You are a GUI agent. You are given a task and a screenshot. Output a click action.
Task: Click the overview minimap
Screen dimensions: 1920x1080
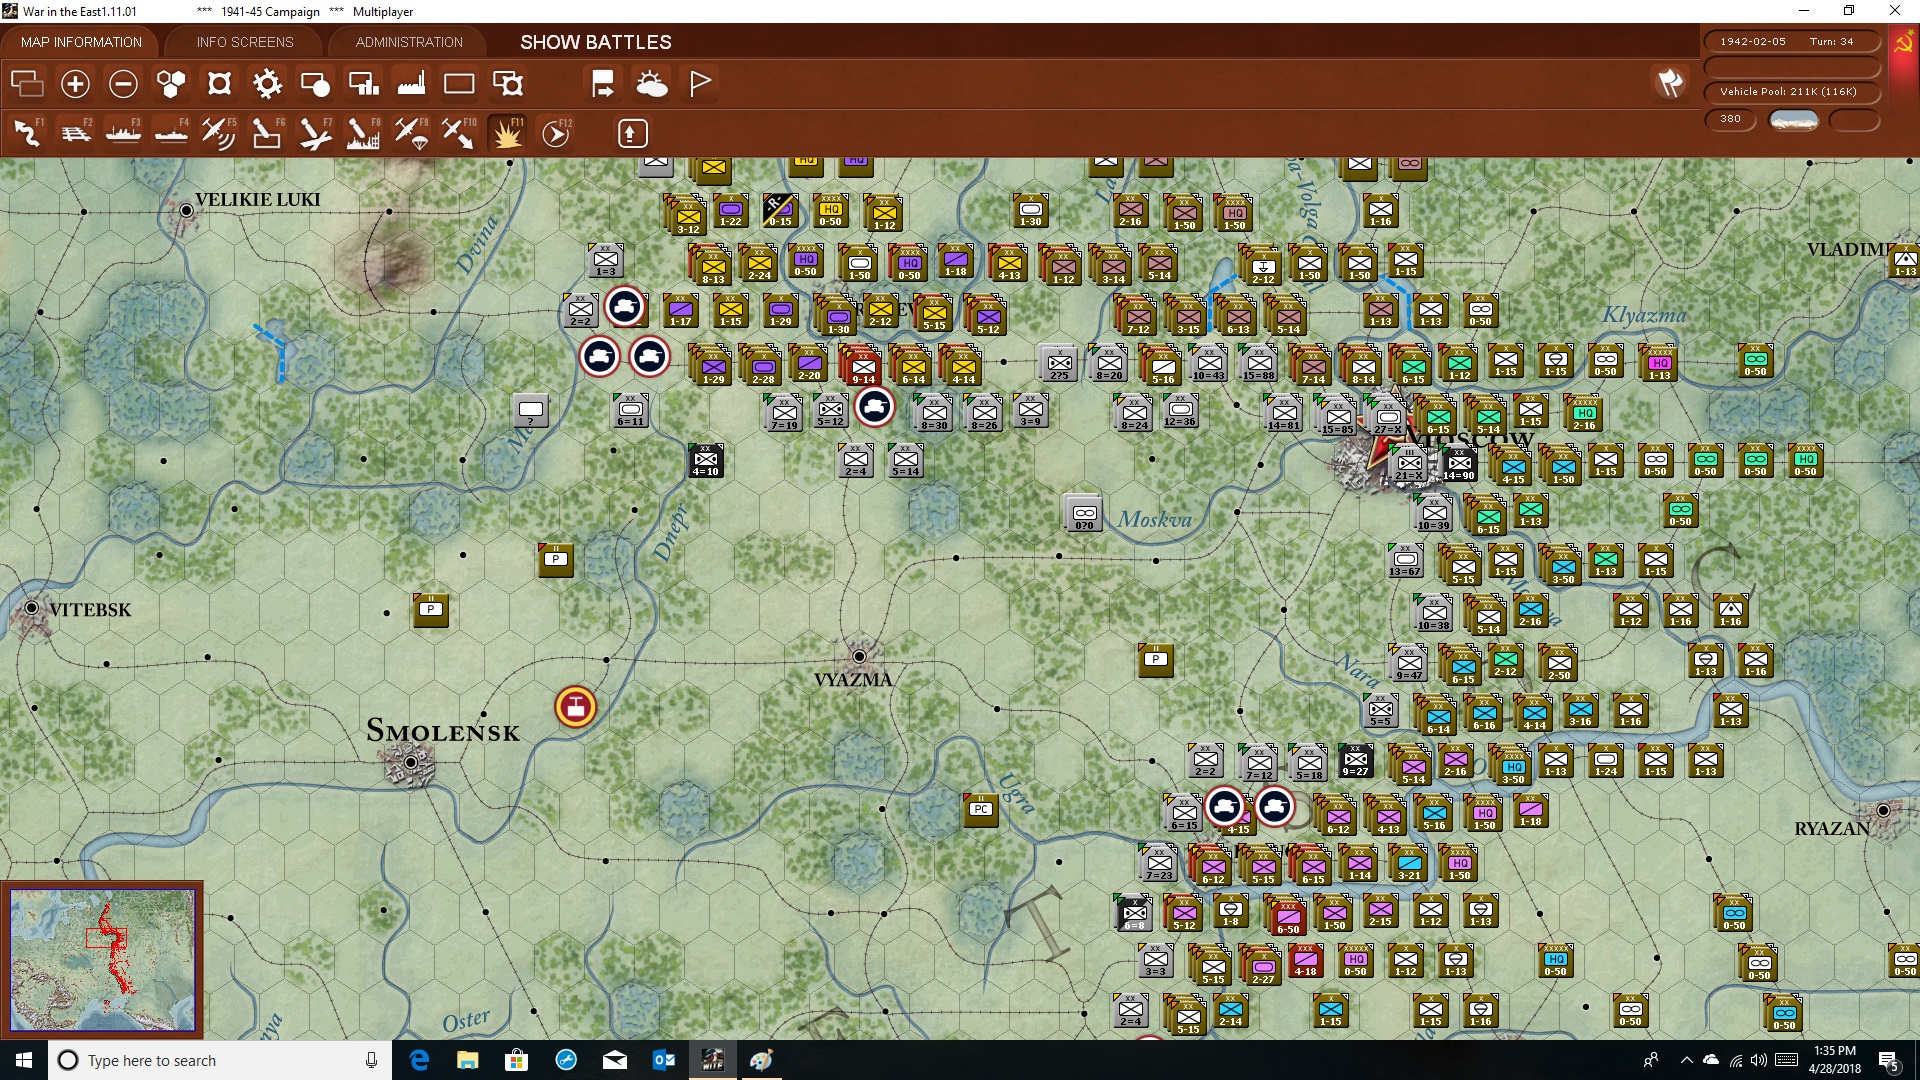coord(103,960)
